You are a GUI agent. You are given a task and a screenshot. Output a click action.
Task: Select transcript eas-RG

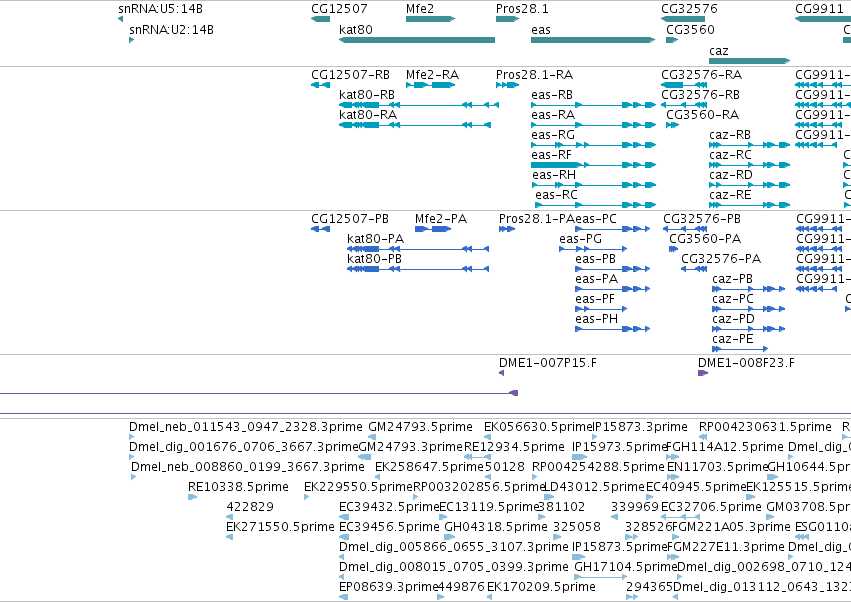pyautogui.click(x=553, y=135)
